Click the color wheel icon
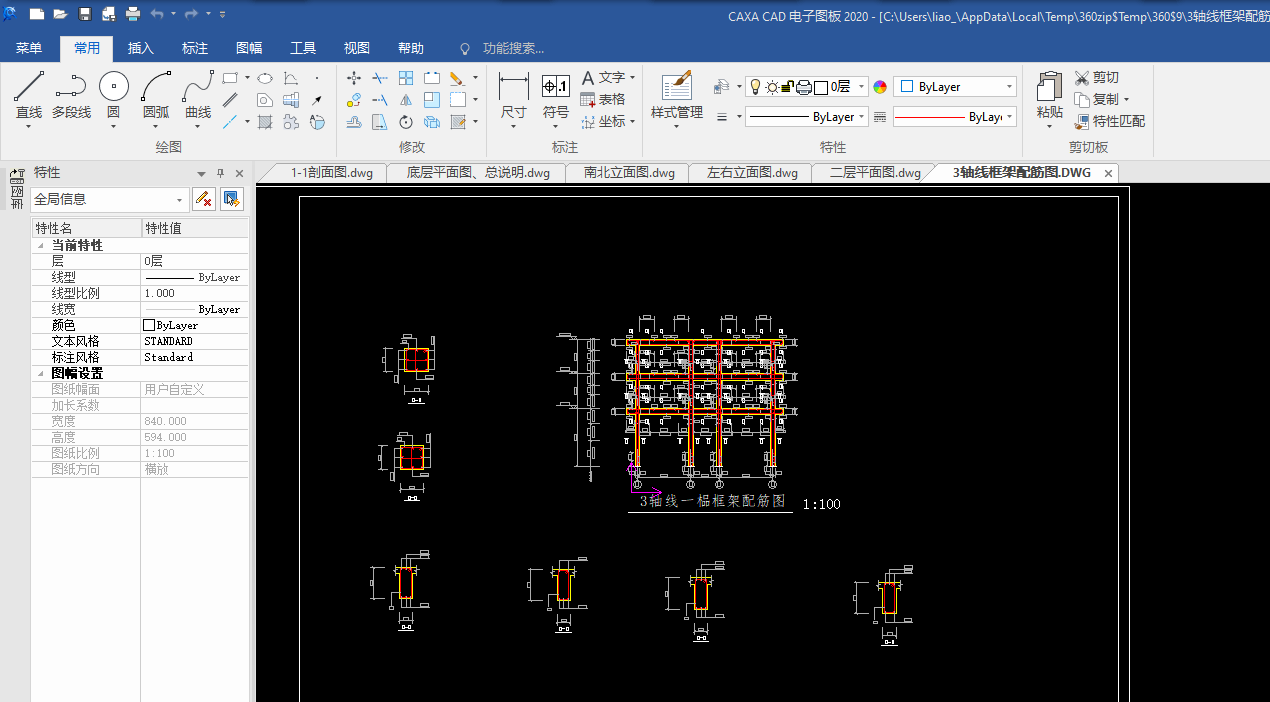Image resolution: width=1270 pixels, height=702 pixels. [880, 87]
